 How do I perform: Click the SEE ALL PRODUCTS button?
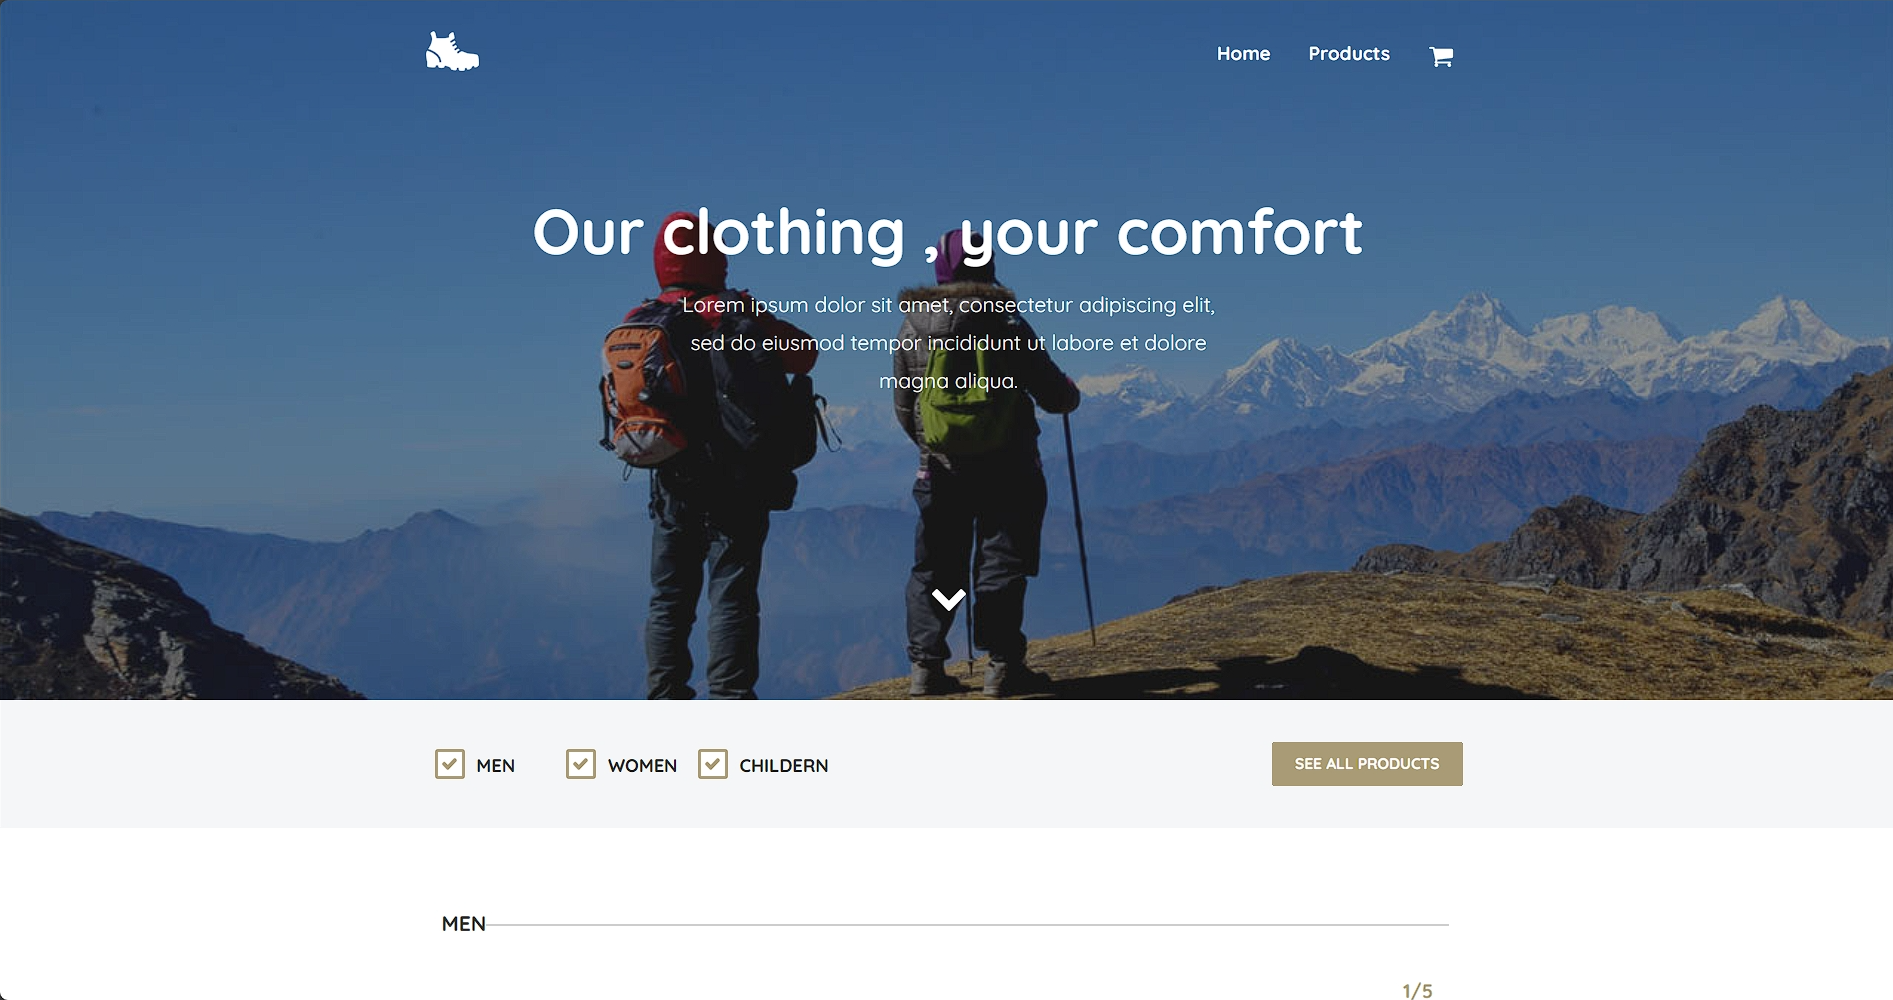1367,764
